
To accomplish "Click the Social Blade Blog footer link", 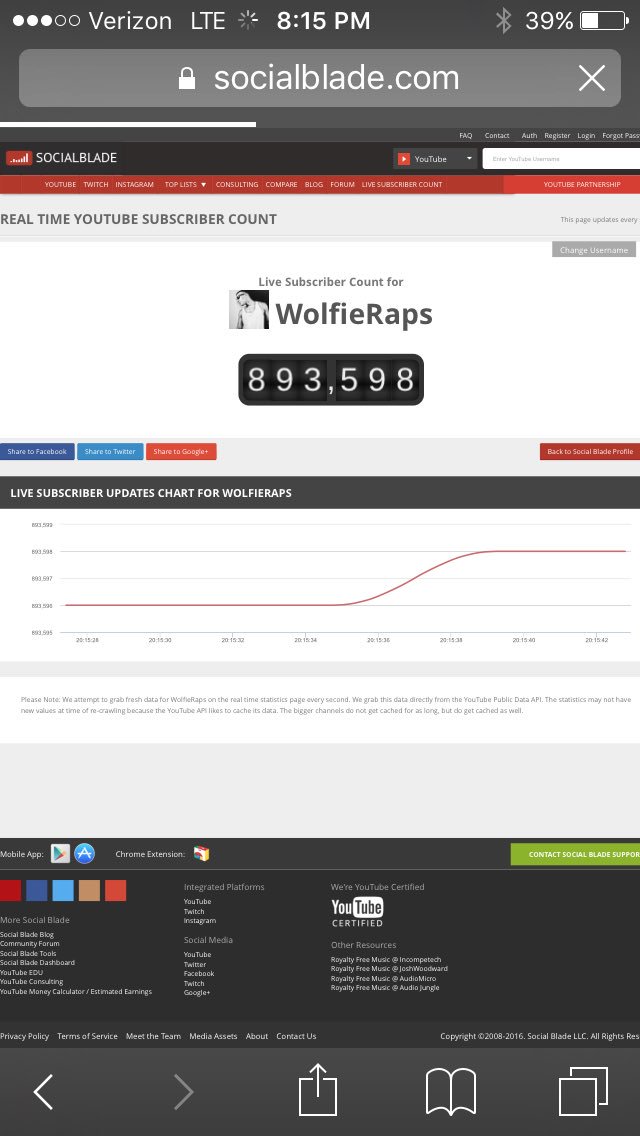I will click(x=27, y=935).
